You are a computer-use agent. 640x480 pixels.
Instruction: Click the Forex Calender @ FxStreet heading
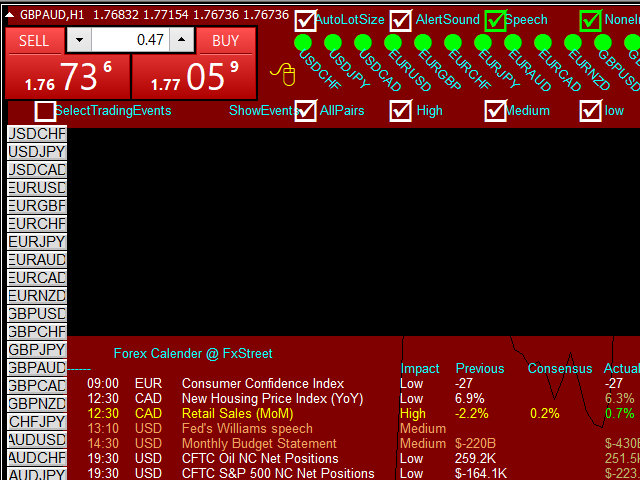193,353
